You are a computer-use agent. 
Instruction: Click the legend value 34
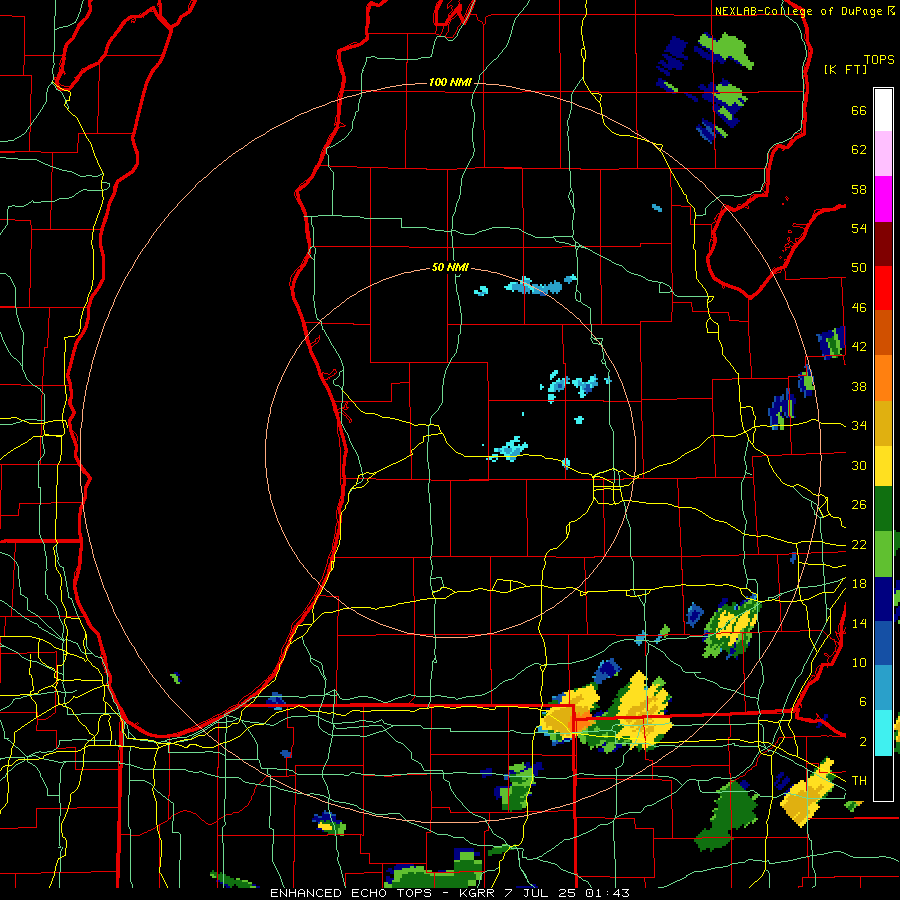coord(859,425)
